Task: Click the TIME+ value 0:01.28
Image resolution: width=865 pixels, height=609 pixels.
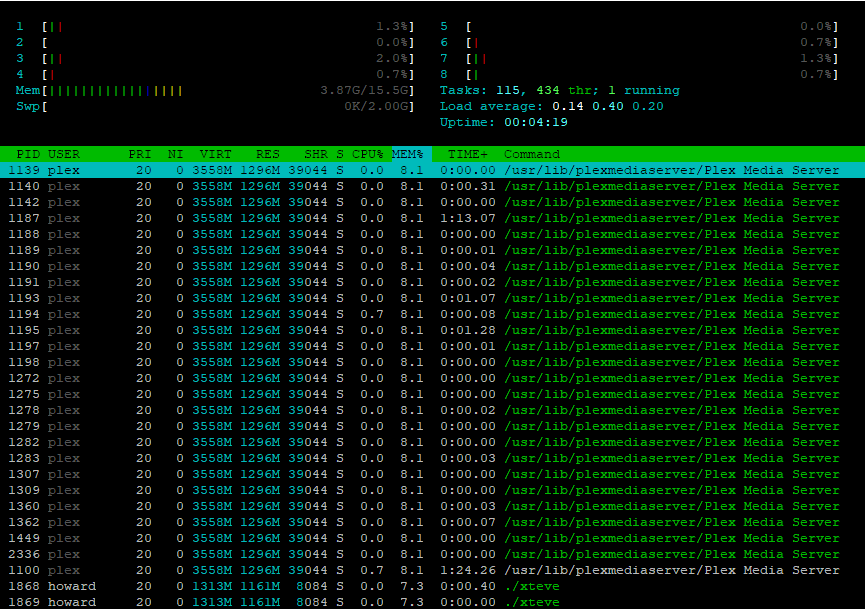Action: tap(468, 330)
